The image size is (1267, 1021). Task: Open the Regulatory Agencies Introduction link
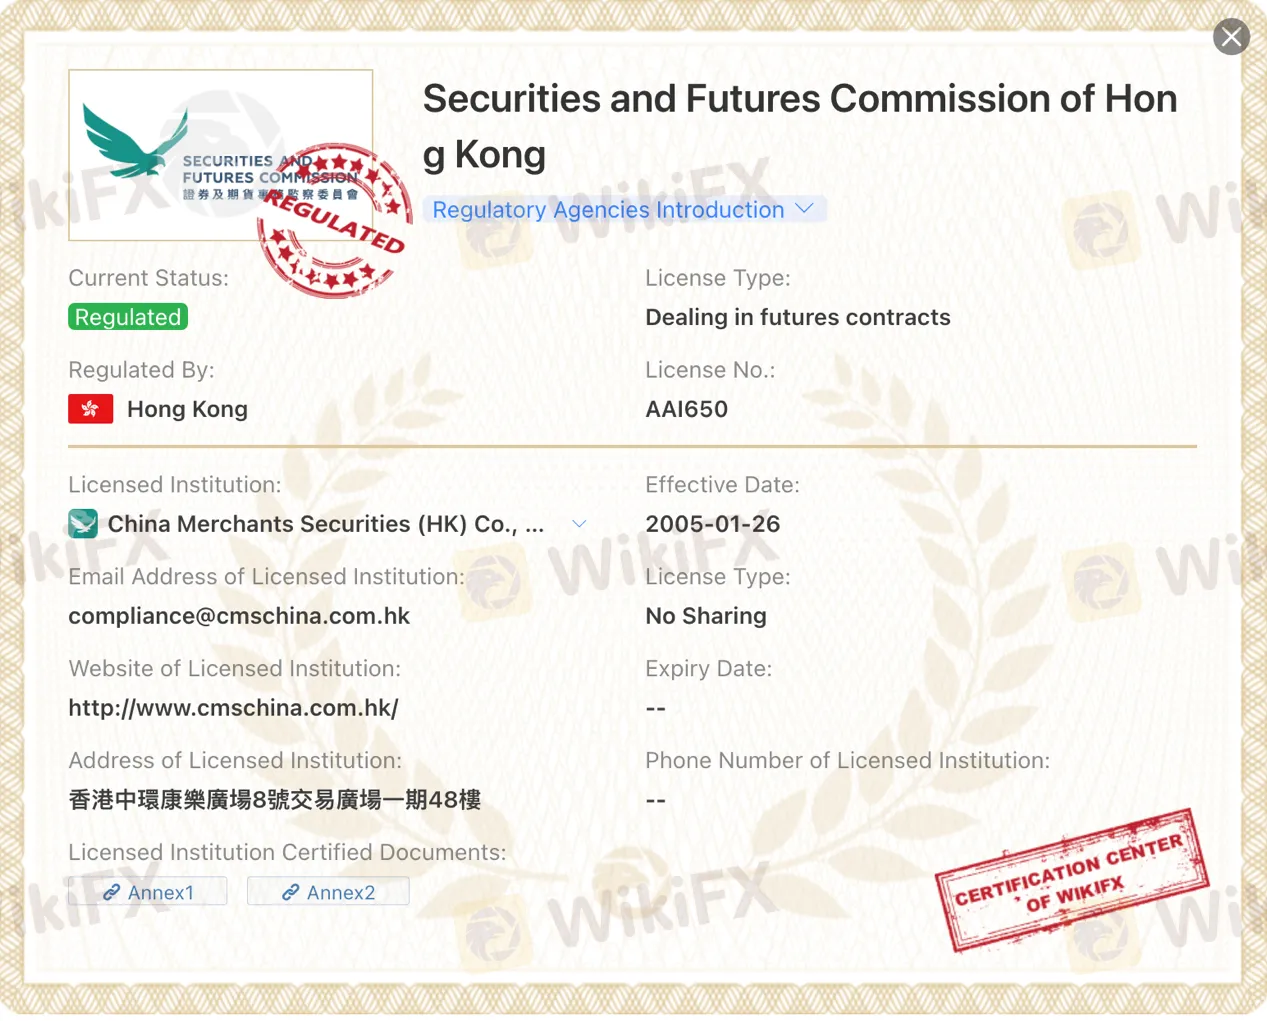pyautogui.click(x=608, y=210)
